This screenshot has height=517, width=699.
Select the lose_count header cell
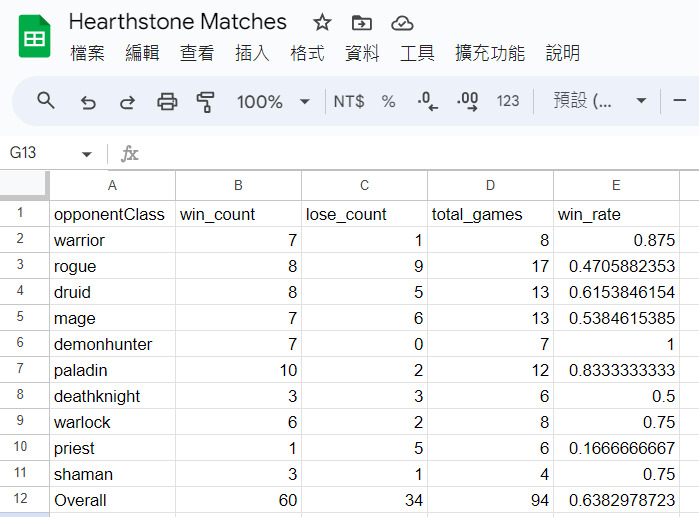tap(364, 214)
